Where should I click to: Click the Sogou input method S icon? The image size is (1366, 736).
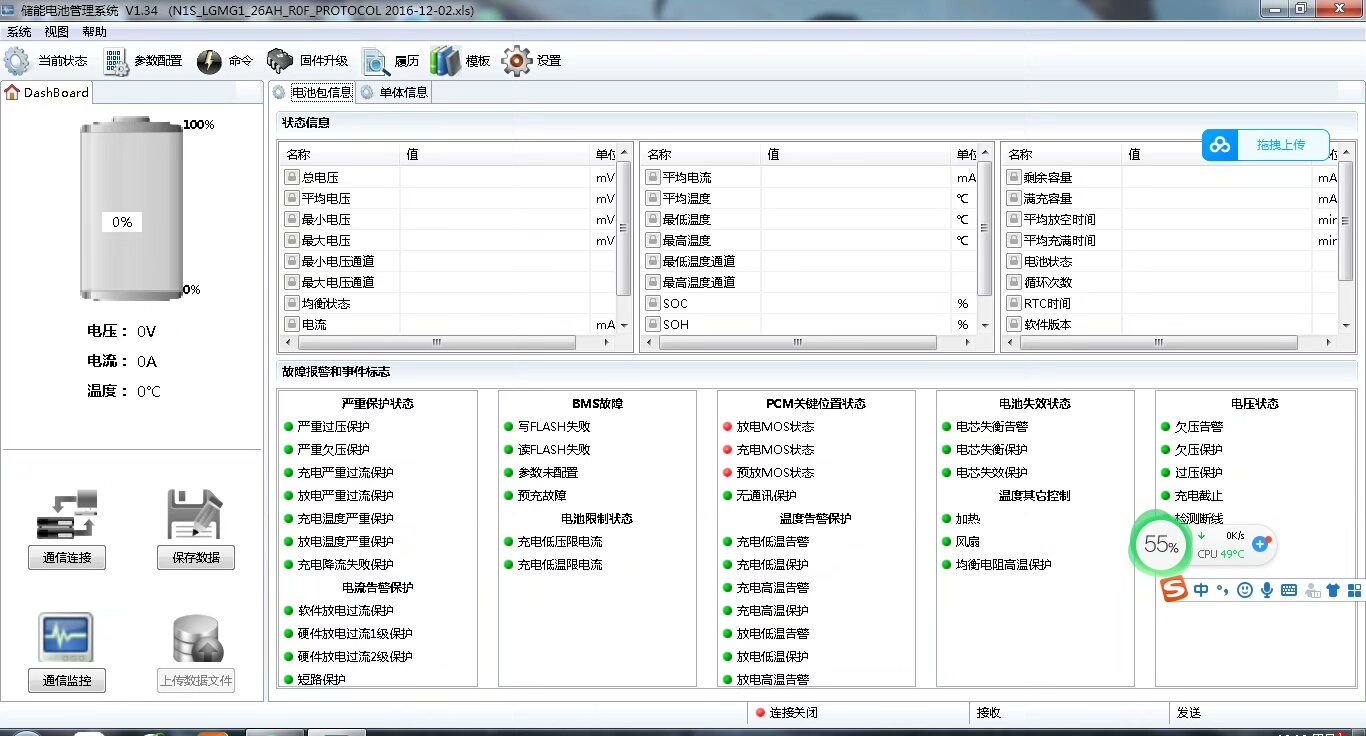(x=1173, y=590)
